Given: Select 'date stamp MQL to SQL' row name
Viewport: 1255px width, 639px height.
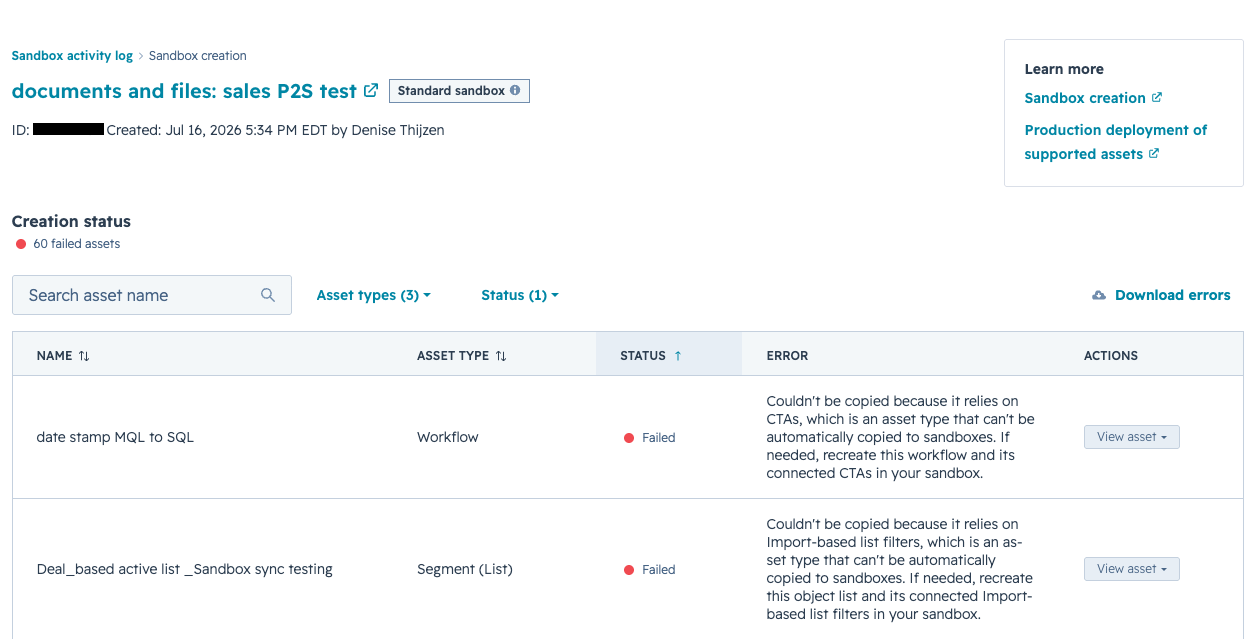Looking at the screenshot, I should point(115,437).
